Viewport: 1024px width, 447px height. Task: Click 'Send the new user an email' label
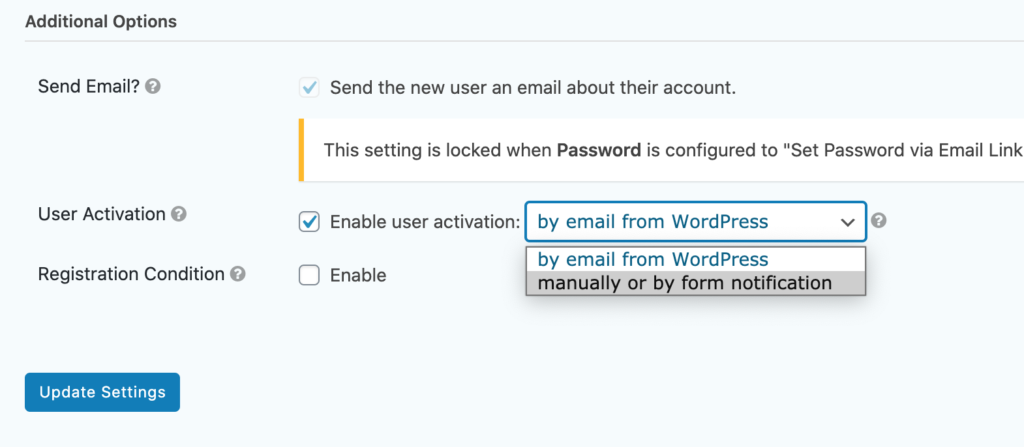(533, 88)
